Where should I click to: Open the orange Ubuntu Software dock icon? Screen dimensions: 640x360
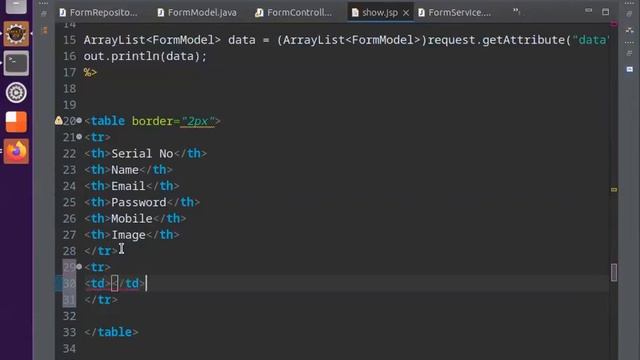pyautogui.click(x=16, y=122)
